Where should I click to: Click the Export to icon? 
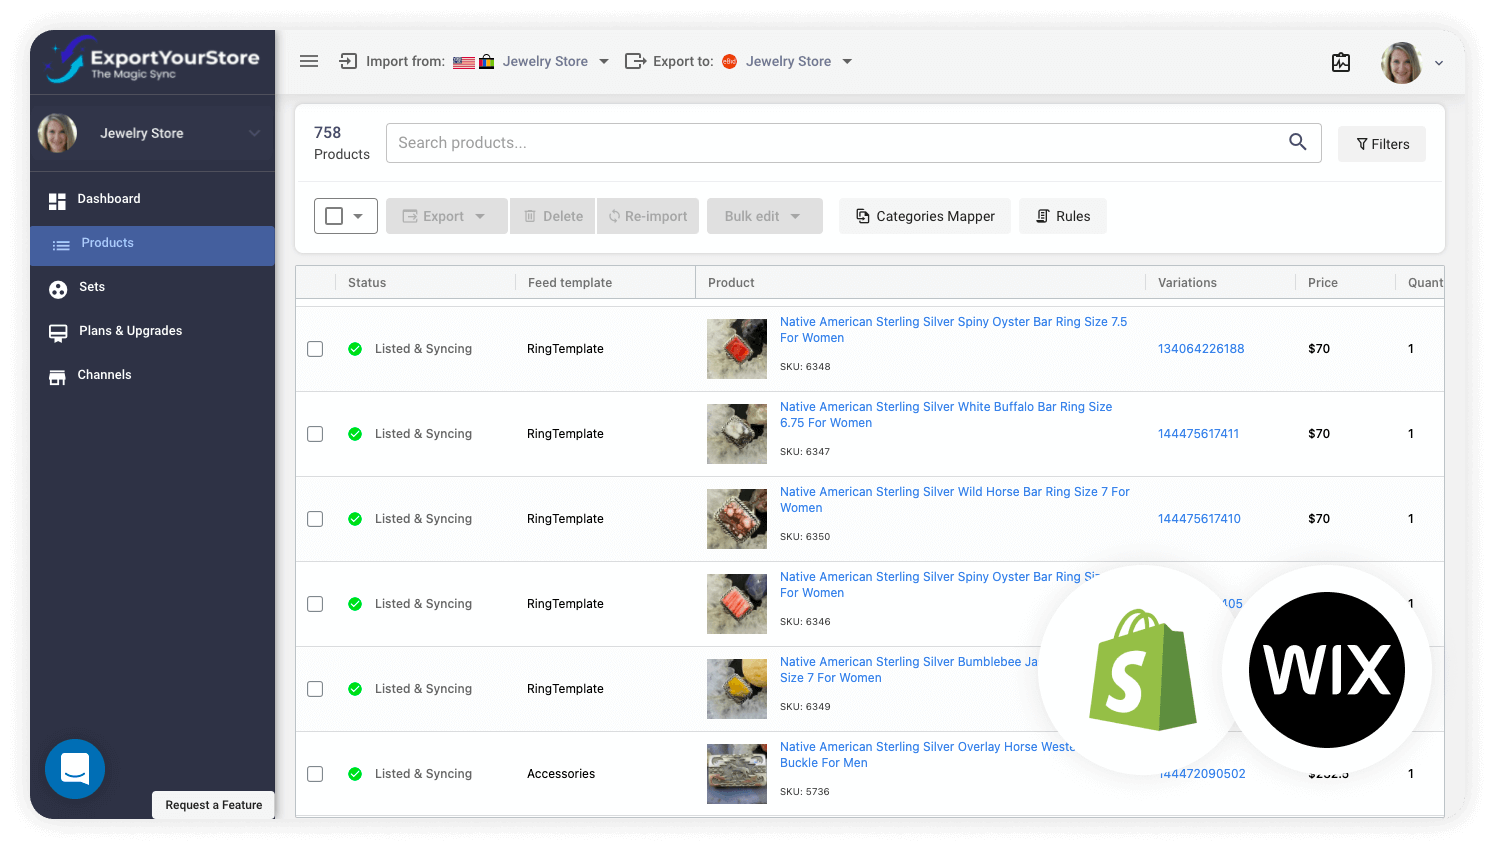point(636,61)
